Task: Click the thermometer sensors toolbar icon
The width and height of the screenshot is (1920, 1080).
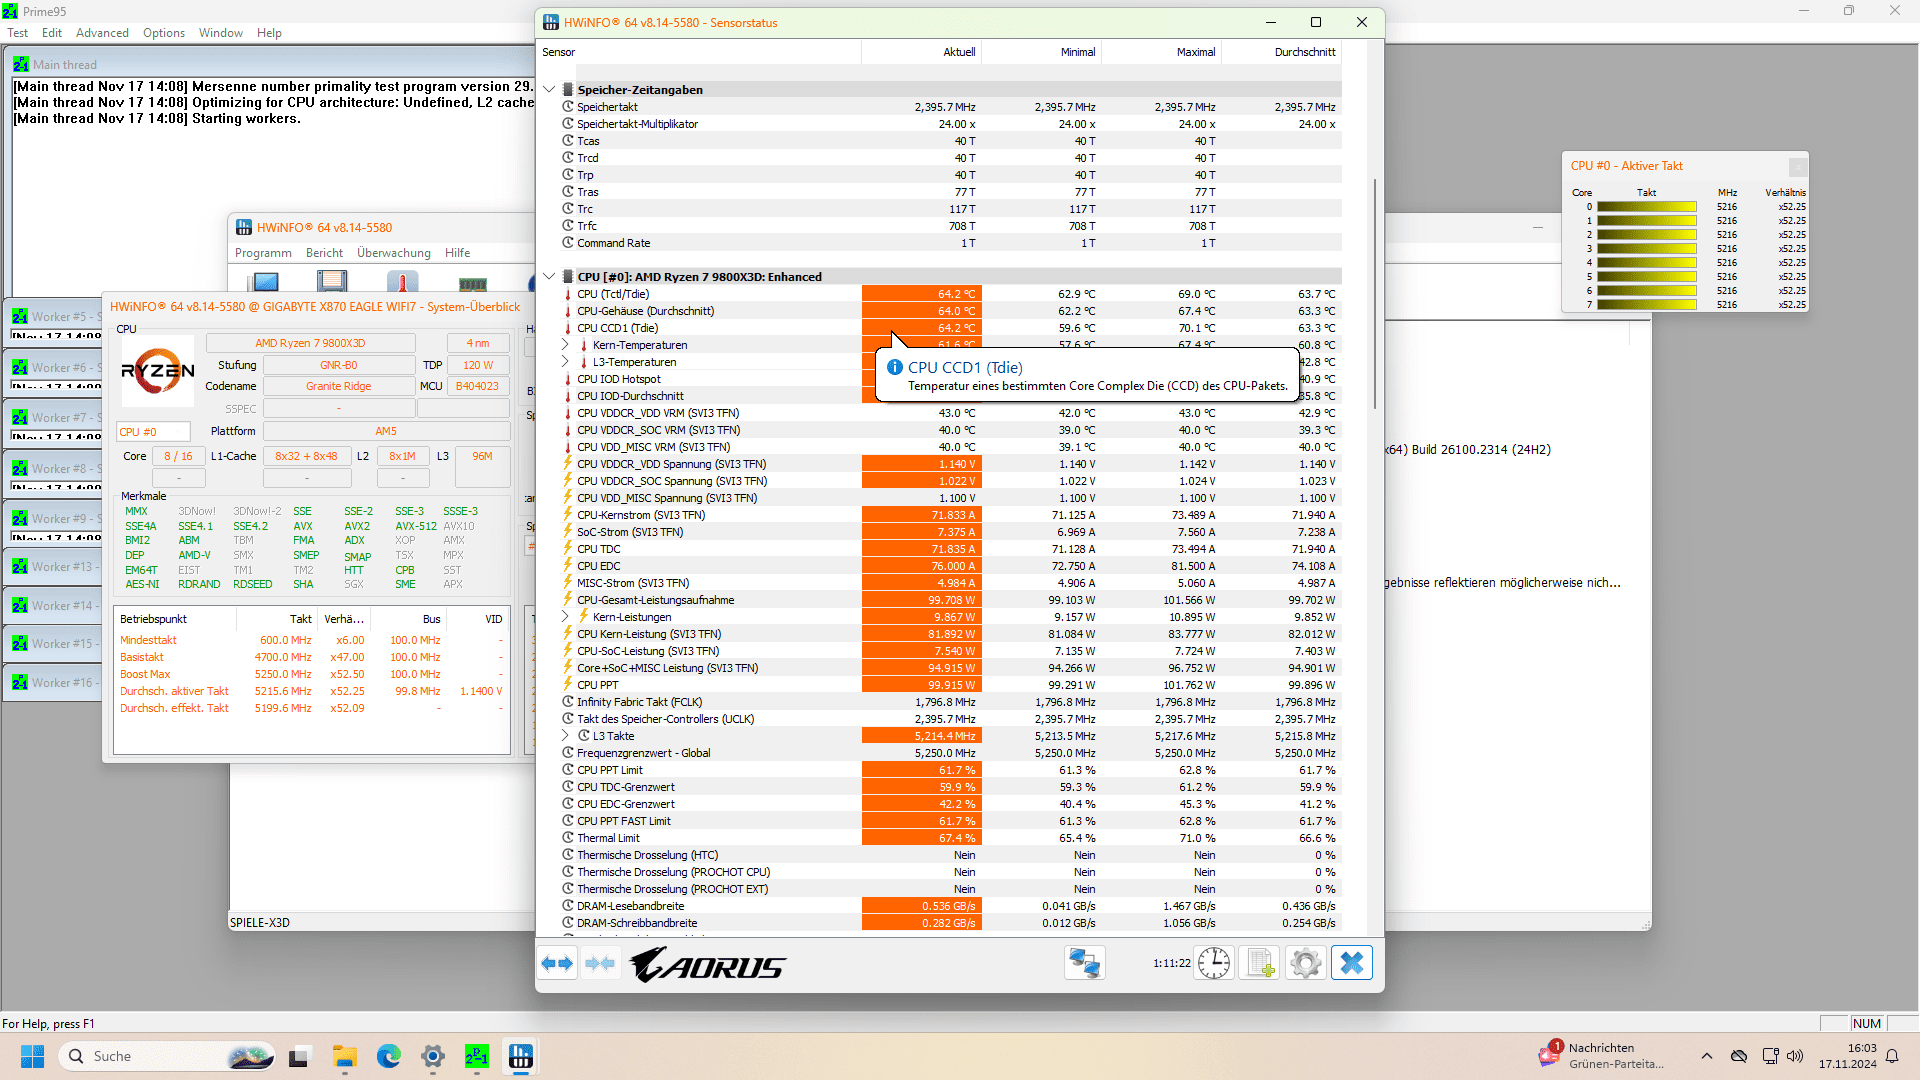Action: point(402,282)
